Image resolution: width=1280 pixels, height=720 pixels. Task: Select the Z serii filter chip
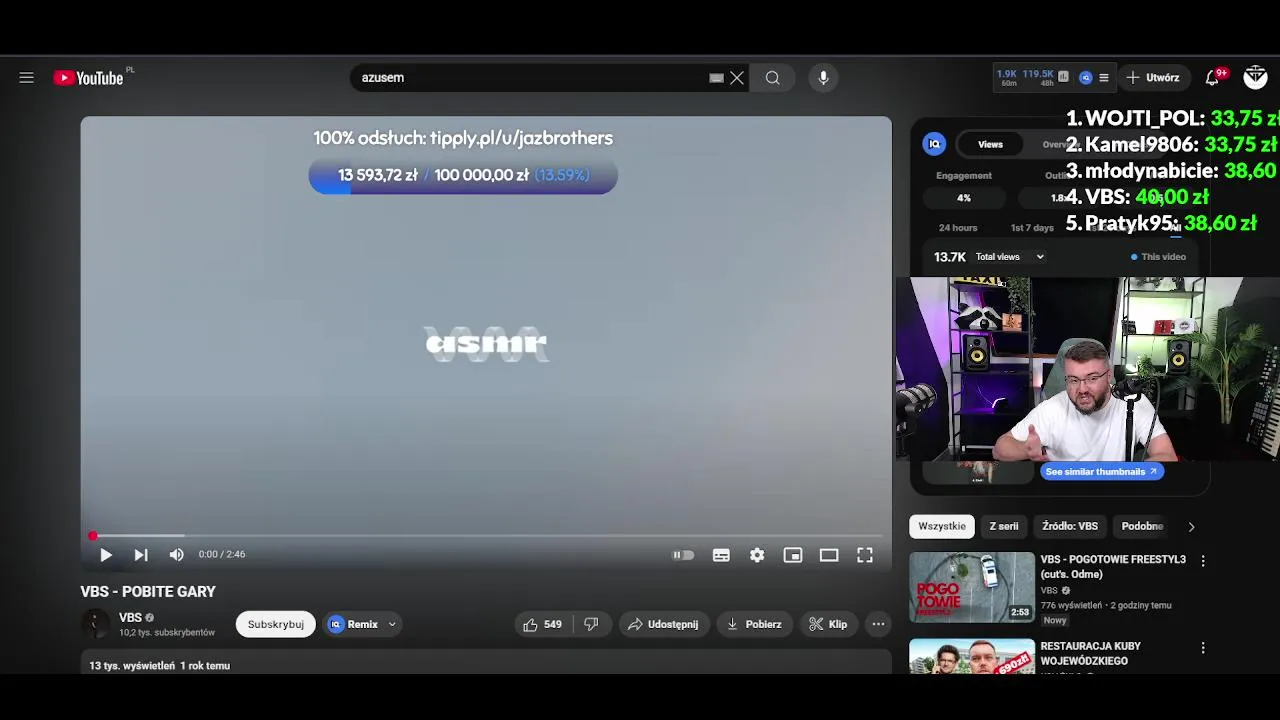[1003, 526]
